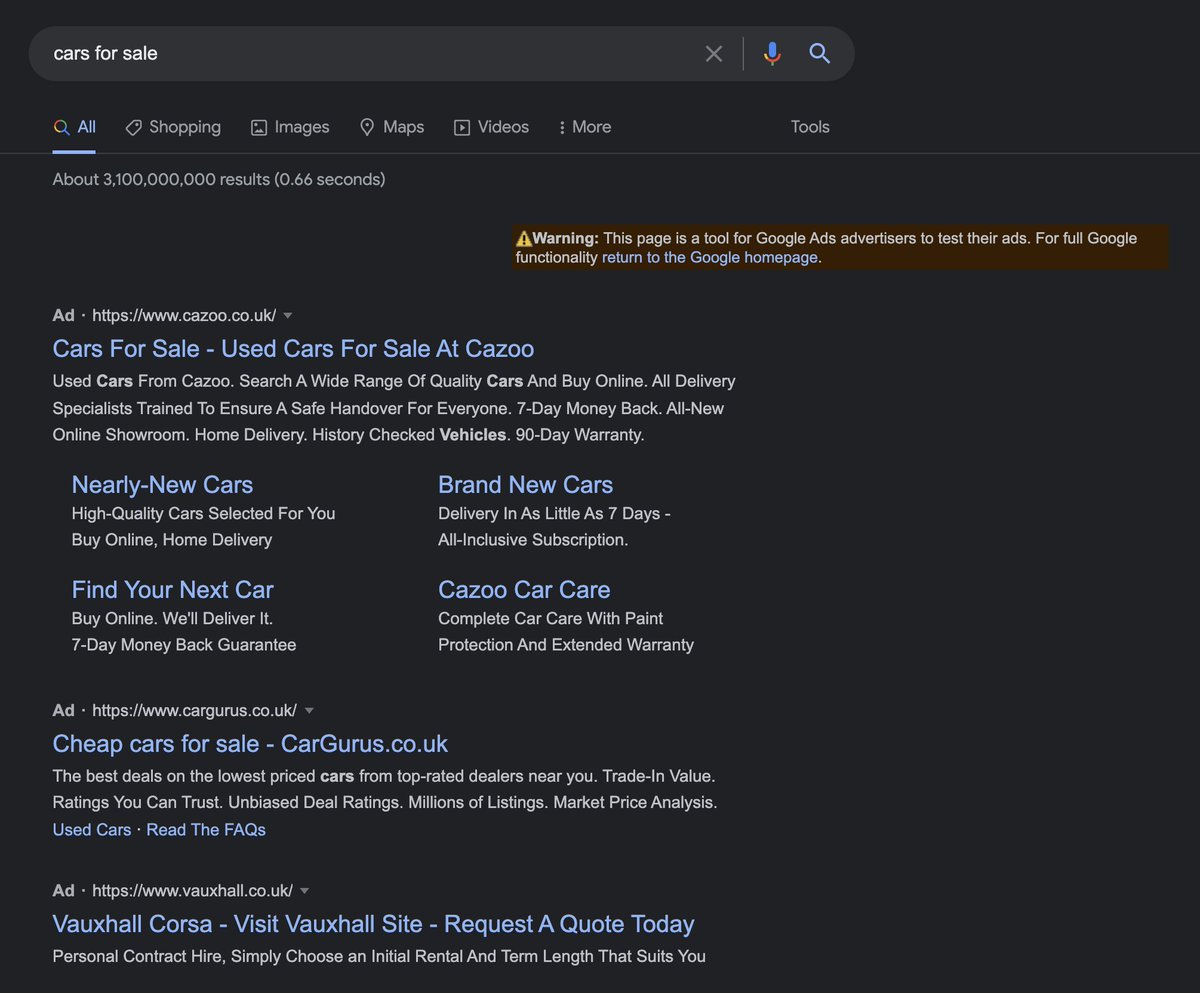Click the warning triangle icon in banner
This screenshot has height=993, width=1200.
(524, 238)
